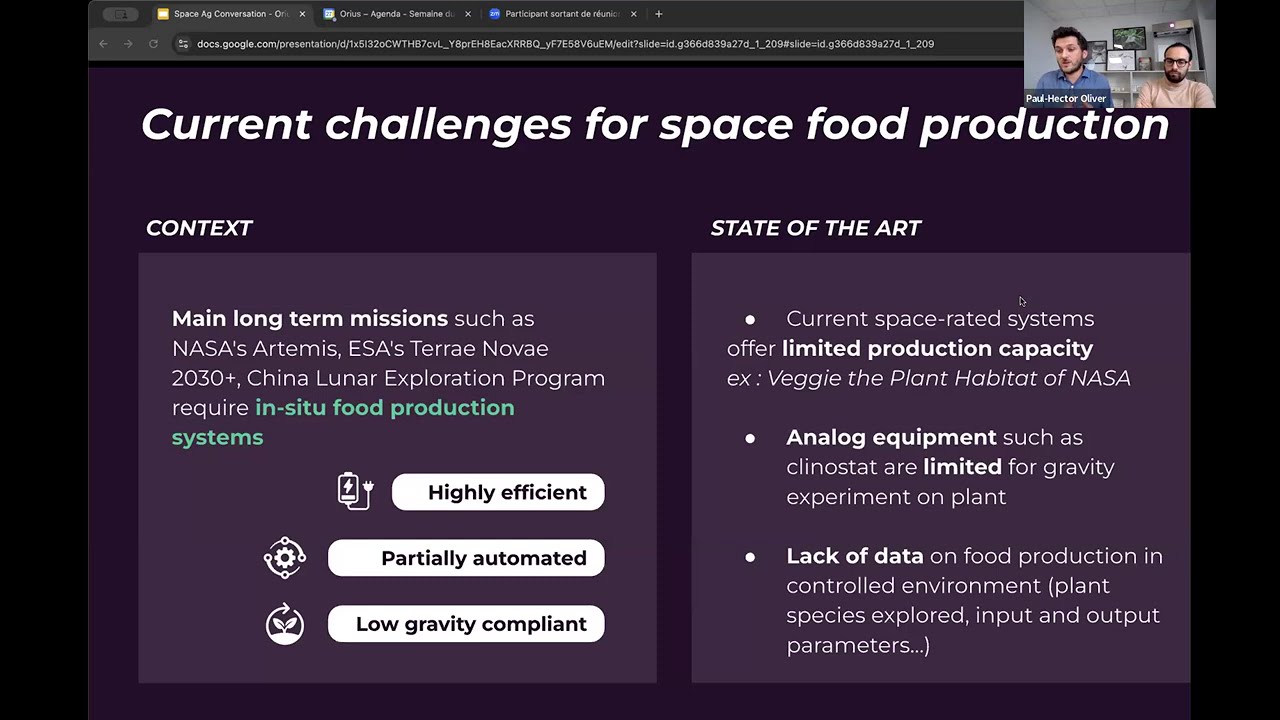Click the green in-situ food production systems text
The image size is (1280, 720).
(x=343, y=422)
